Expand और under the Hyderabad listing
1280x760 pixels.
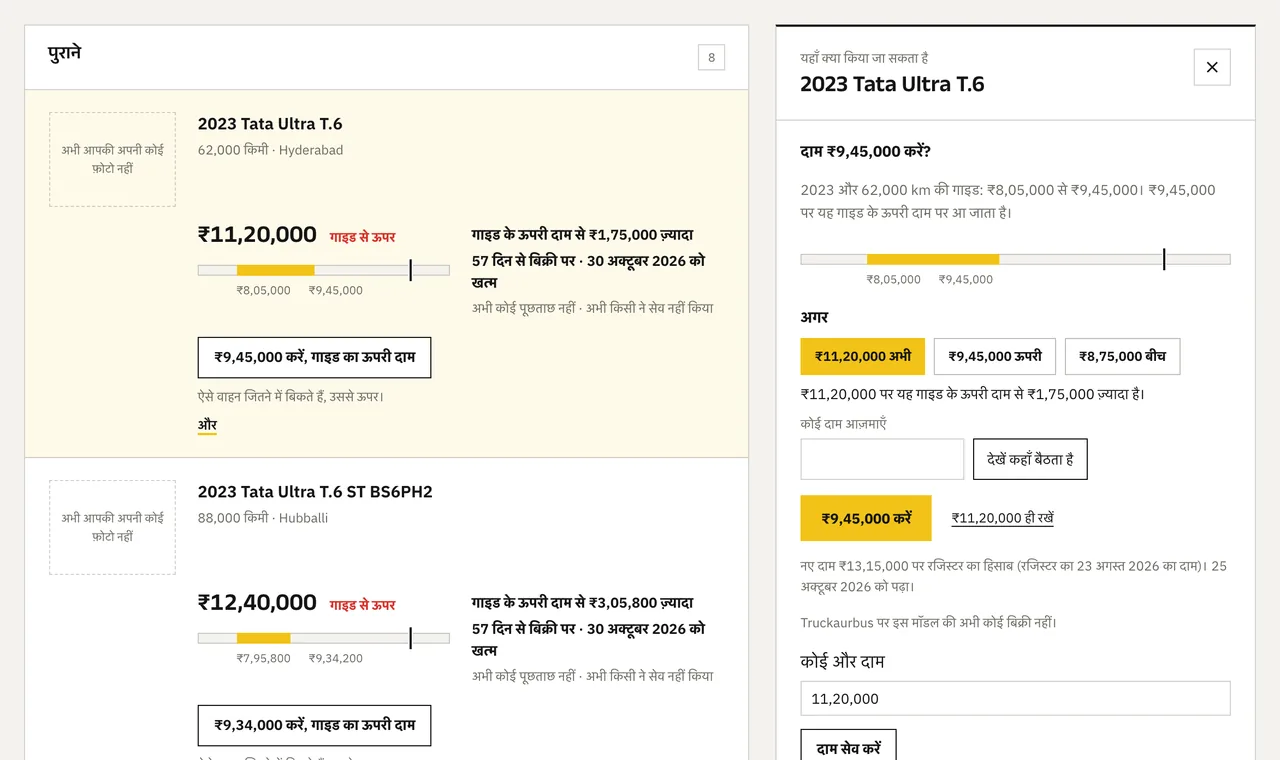point(207,425)
